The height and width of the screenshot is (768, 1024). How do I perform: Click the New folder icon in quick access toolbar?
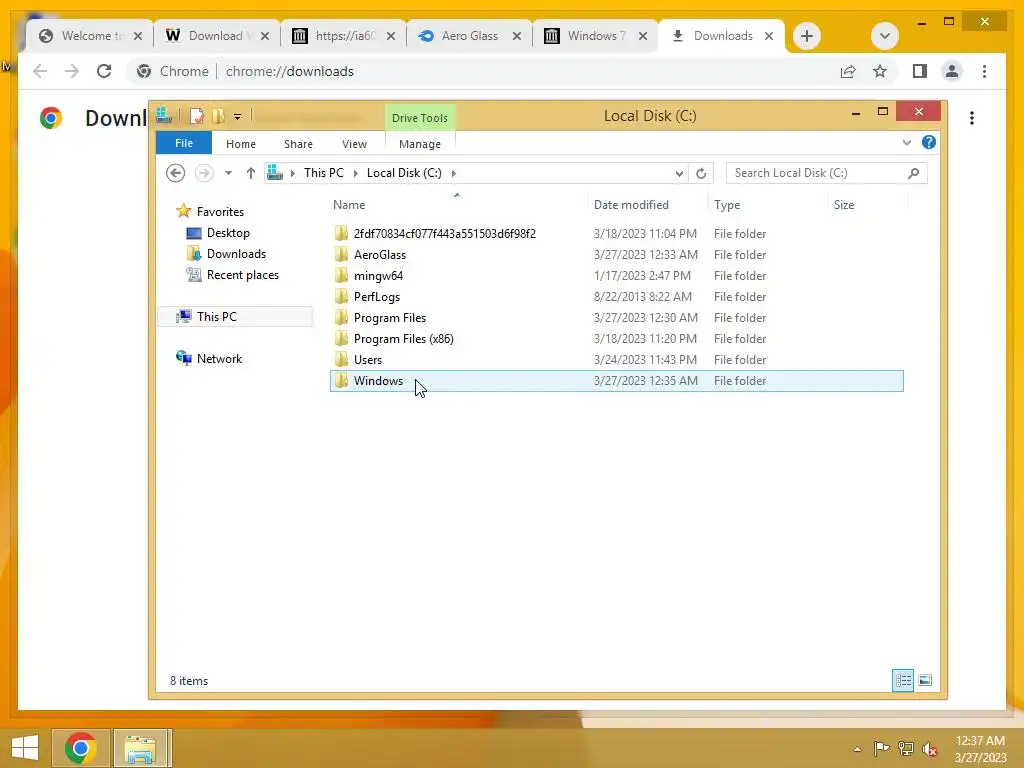tap(218, 117)
